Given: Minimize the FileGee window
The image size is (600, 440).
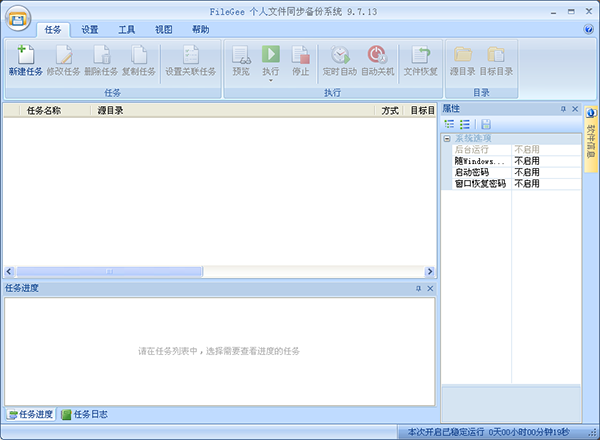Looking at the screenshot, I should tap(553, 12).
